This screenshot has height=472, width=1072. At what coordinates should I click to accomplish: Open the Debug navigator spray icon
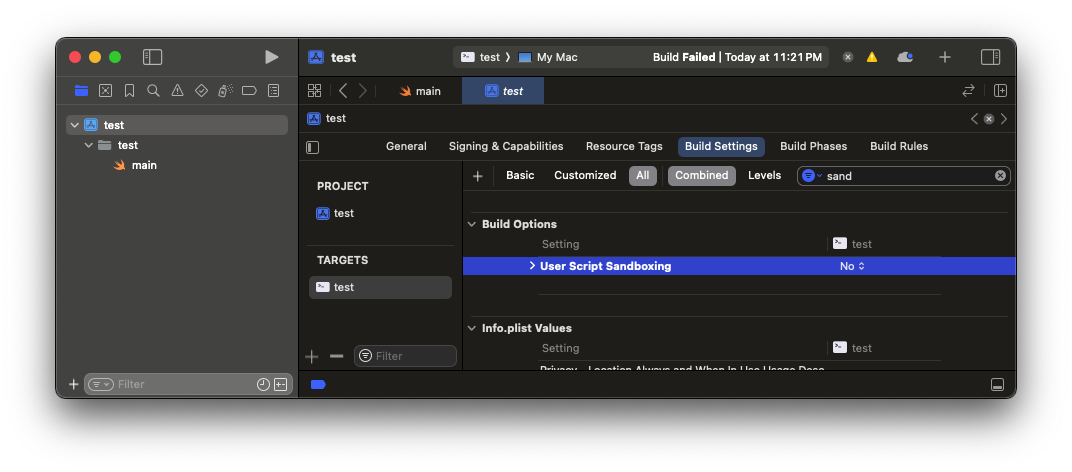(226, 90)
